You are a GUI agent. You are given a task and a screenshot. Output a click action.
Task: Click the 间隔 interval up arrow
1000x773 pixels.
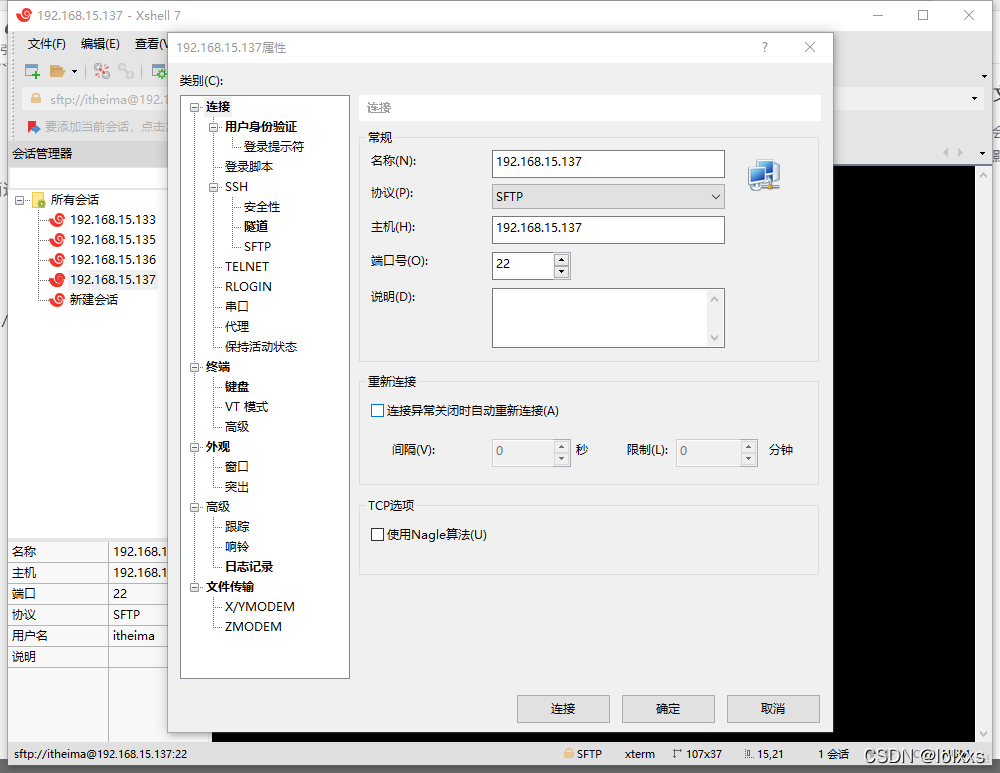coord(561,446)
